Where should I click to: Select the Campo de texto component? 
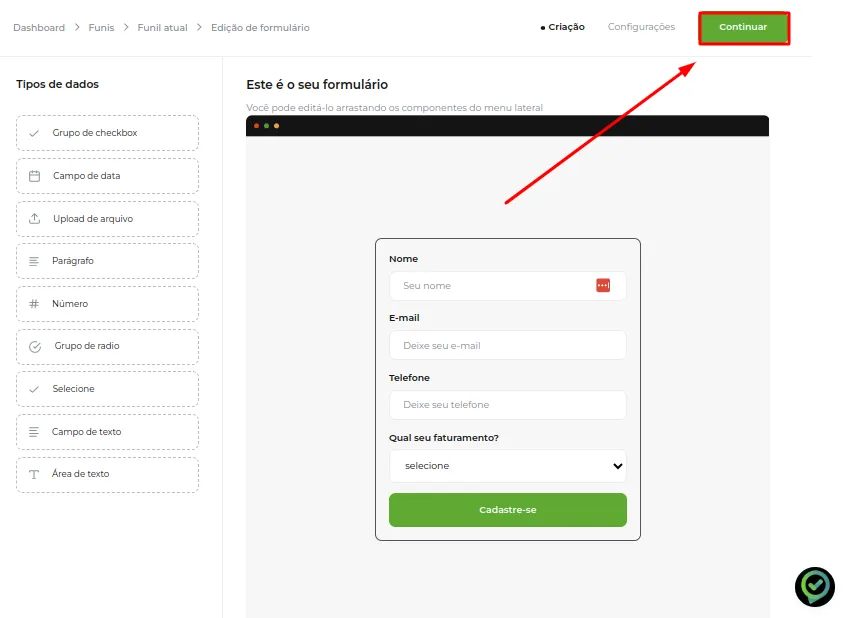(x=108, y=432)
